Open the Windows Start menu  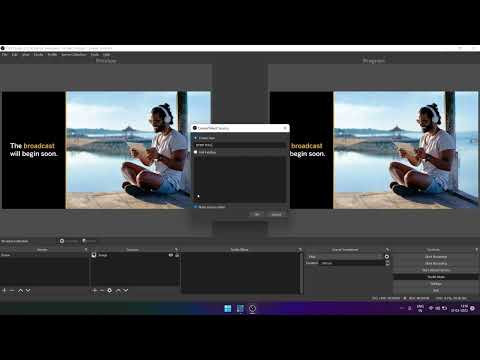click(x=228, y=308)
